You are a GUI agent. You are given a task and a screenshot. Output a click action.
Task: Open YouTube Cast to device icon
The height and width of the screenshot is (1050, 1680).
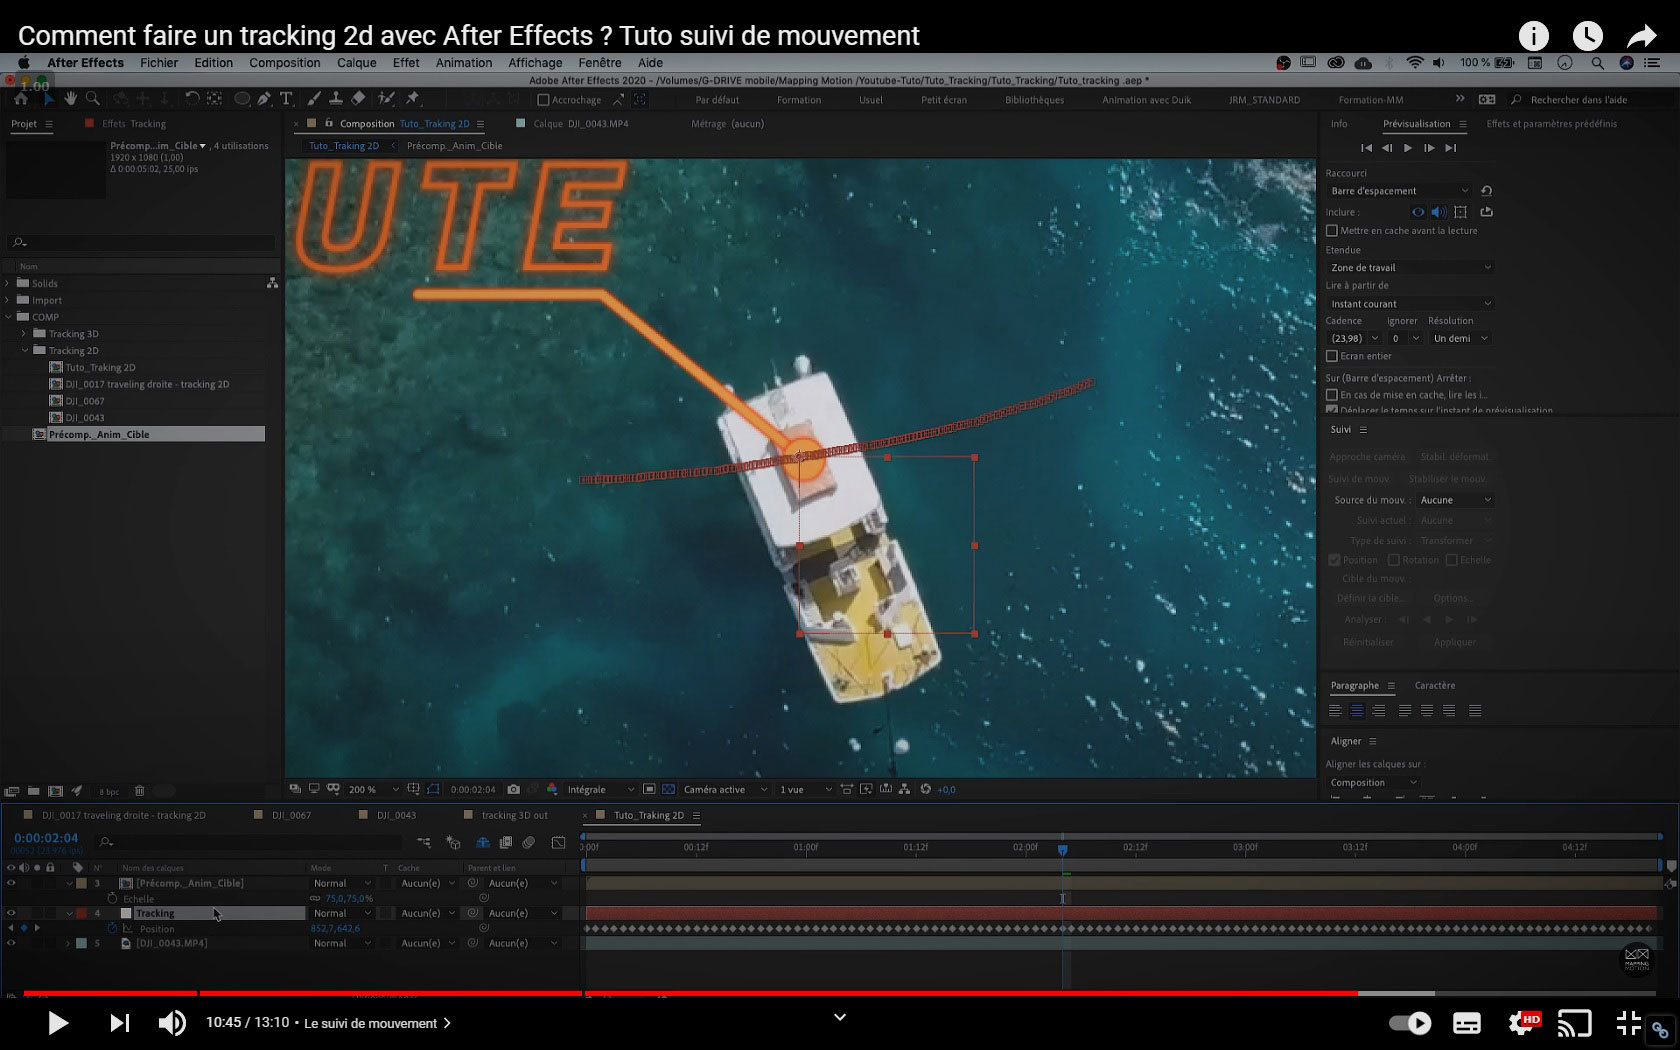click(x=1575, y=1023)
